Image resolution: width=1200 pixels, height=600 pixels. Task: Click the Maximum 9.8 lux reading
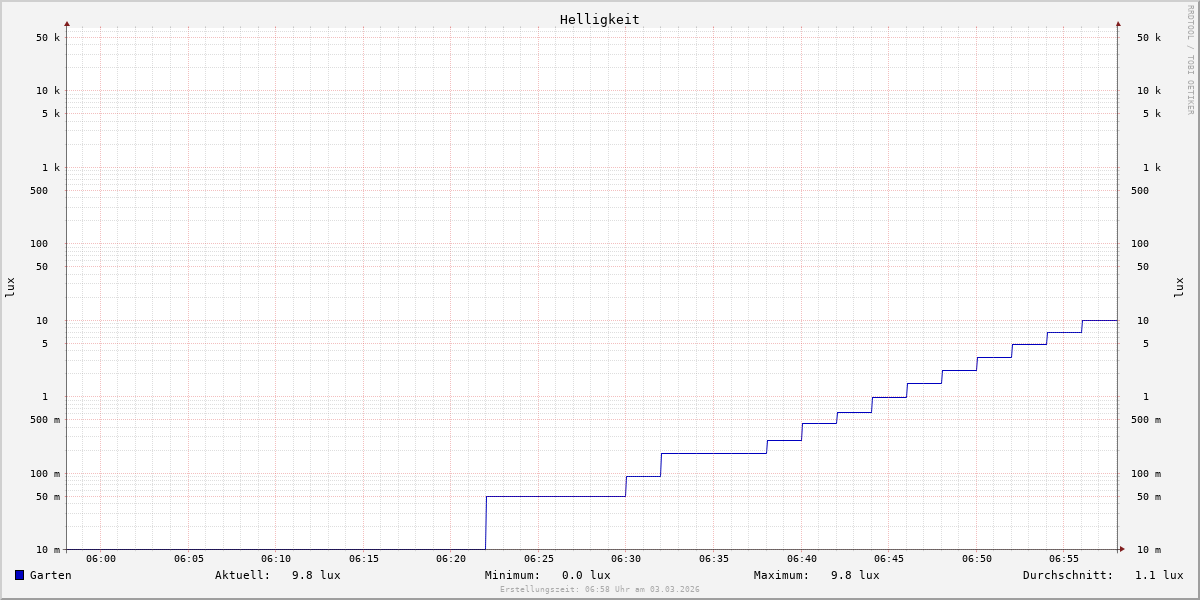(854, 575)
